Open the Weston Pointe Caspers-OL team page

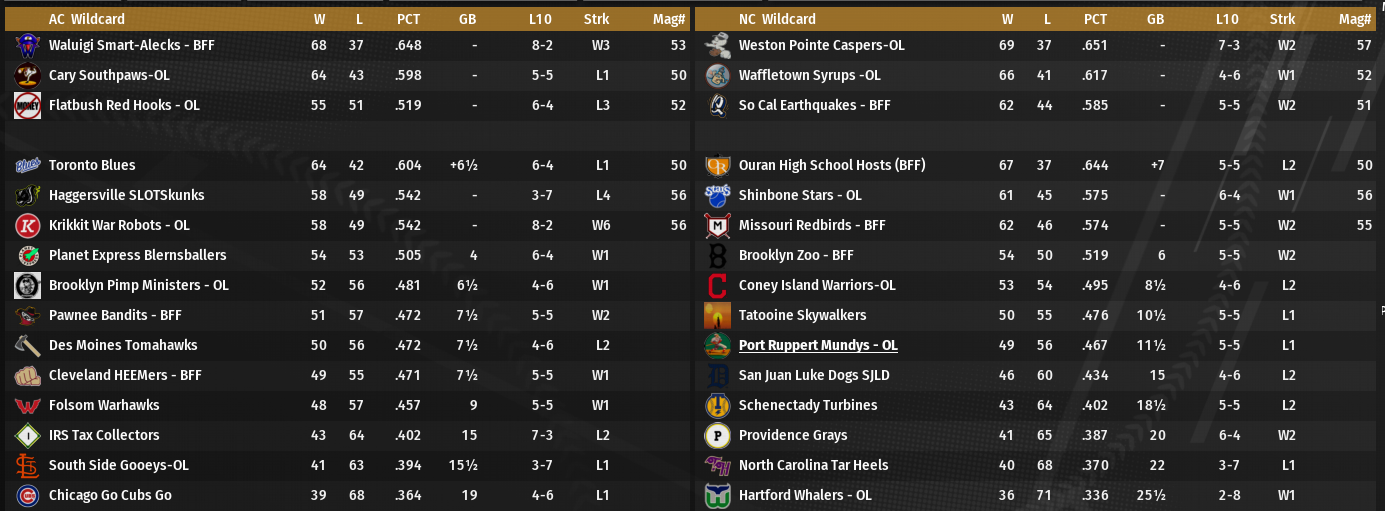821,45
